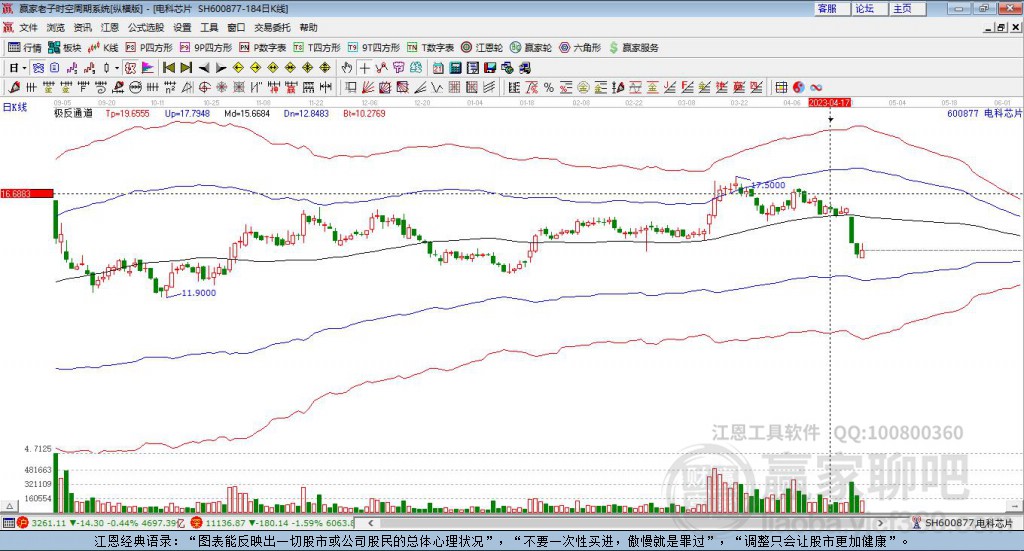Click the red floppy save icon
This screenshot has height=551, width=1024.
pos(490,68)
